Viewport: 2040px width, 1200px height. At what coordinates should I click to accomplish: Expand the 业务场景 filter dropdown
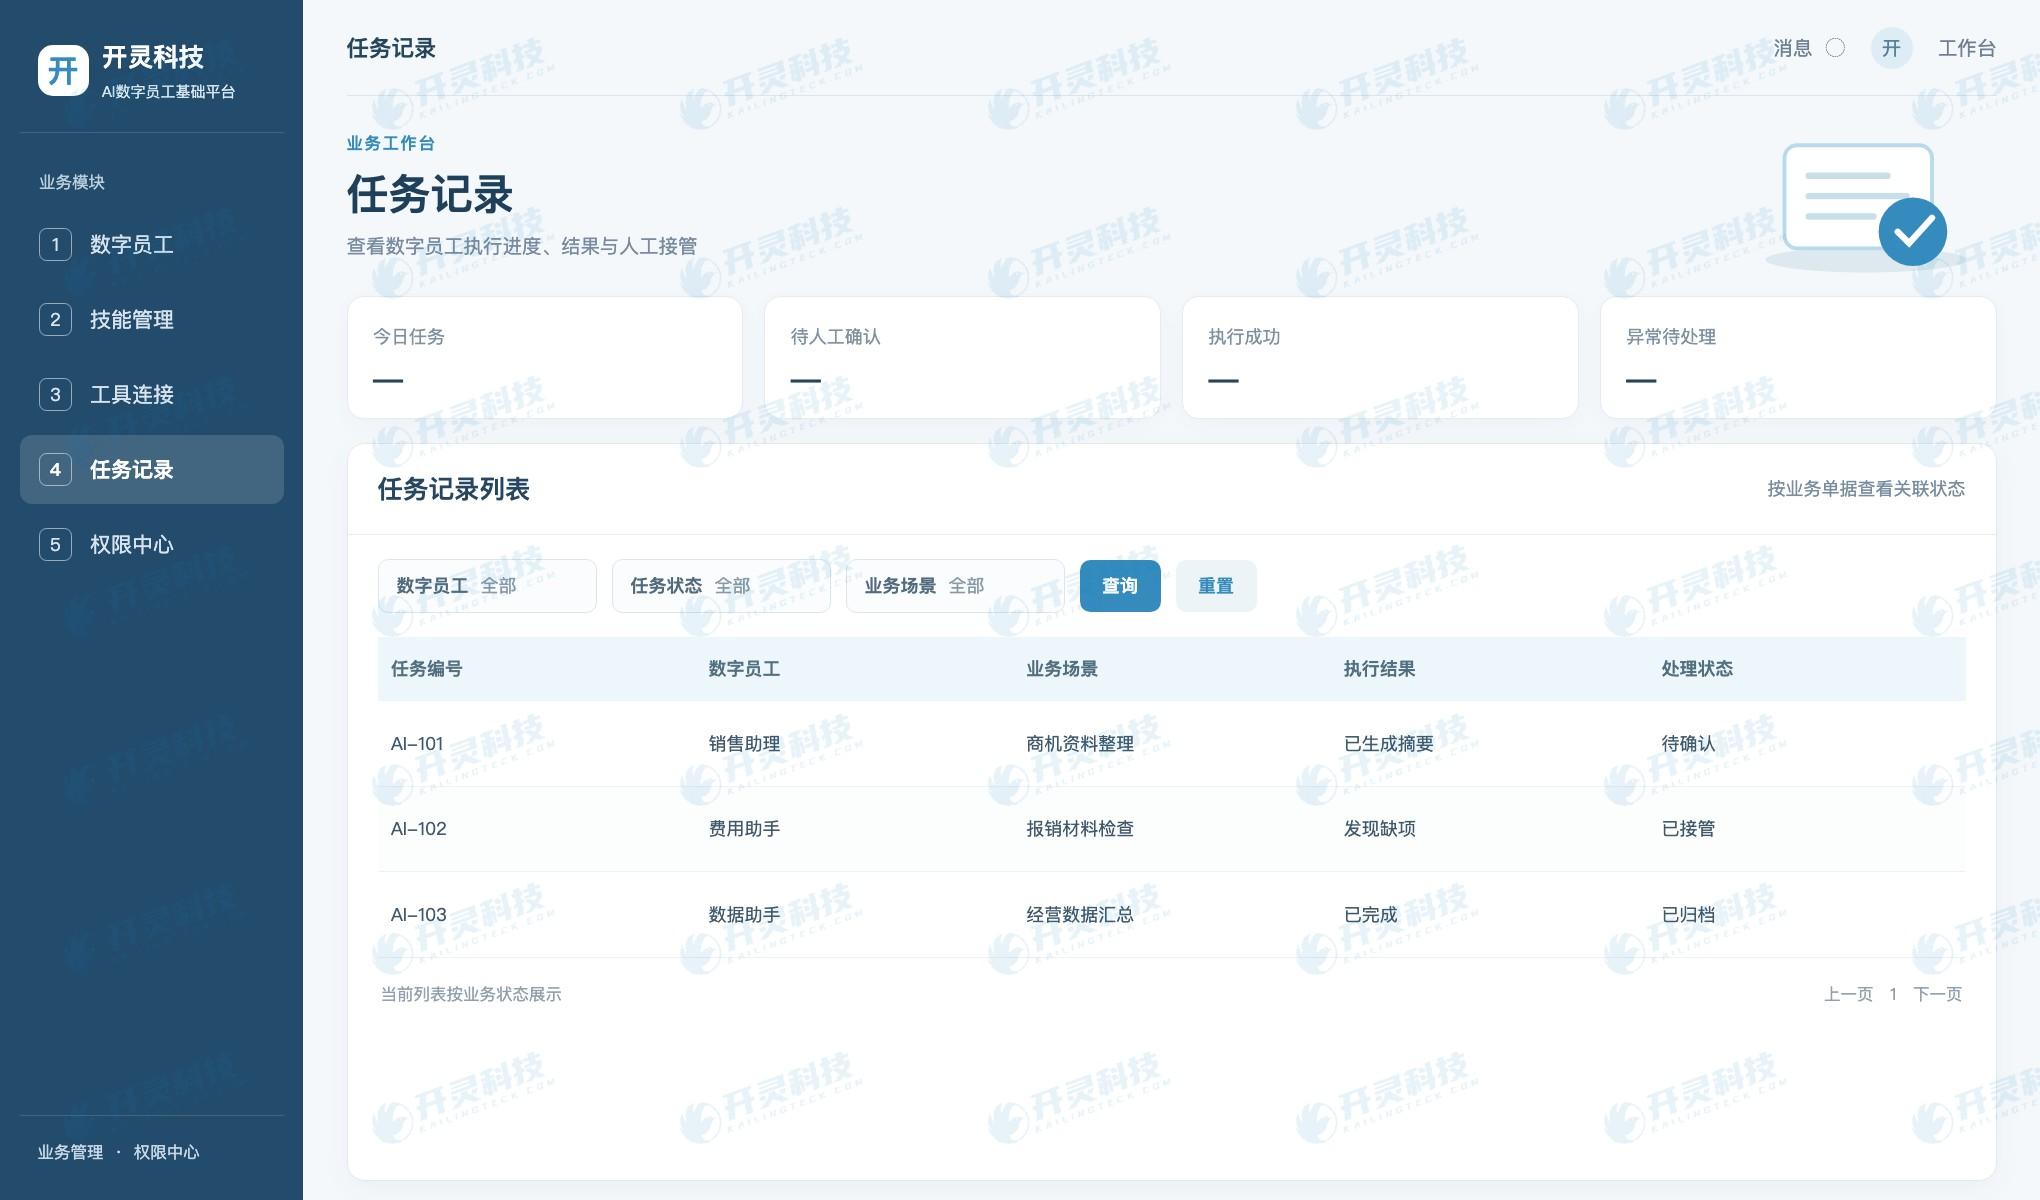[x=955, y=586]
